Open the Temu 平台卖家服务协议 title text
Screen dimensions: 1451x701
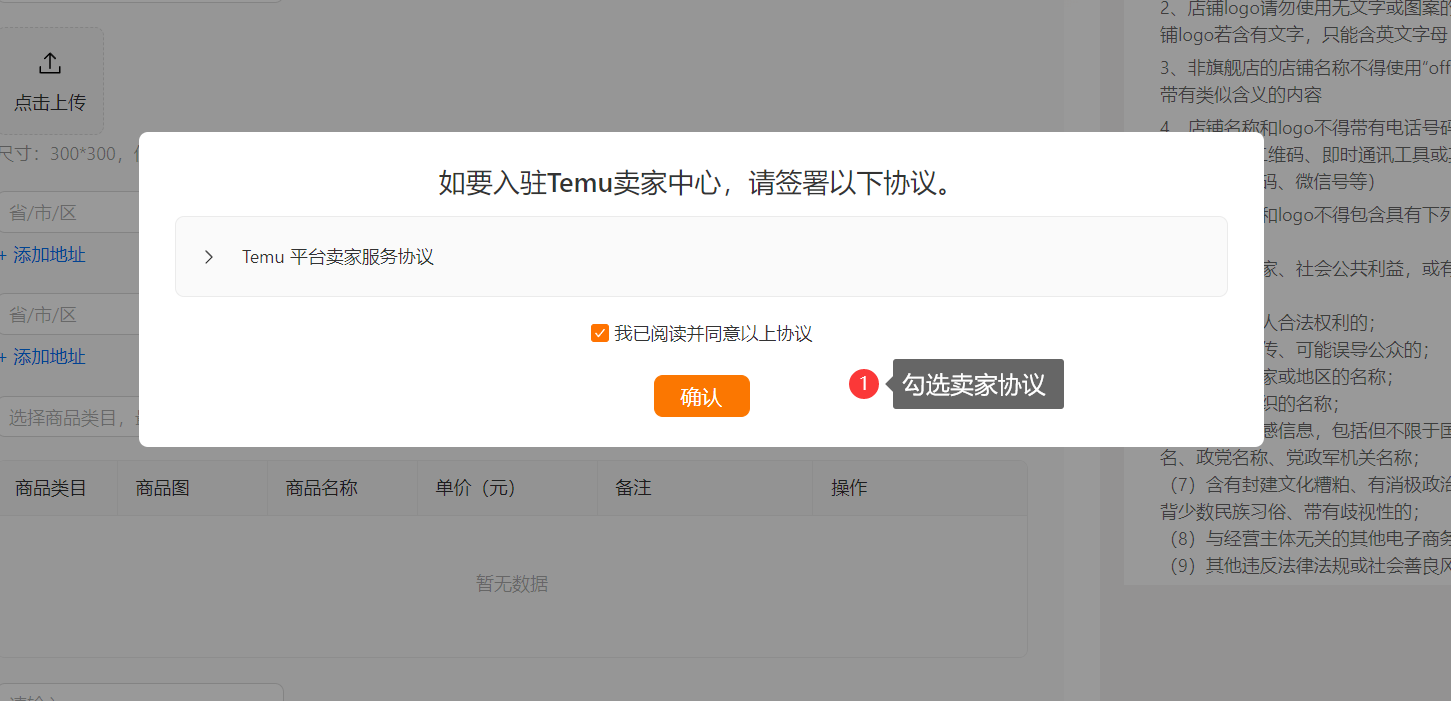[338, 257]
